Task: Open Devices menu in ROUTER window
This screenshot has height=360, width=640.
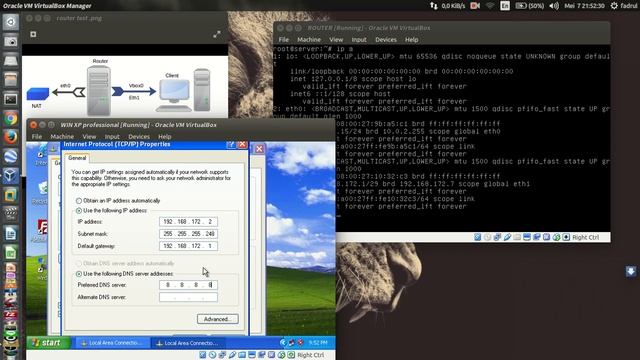Action: coord(386,40)
